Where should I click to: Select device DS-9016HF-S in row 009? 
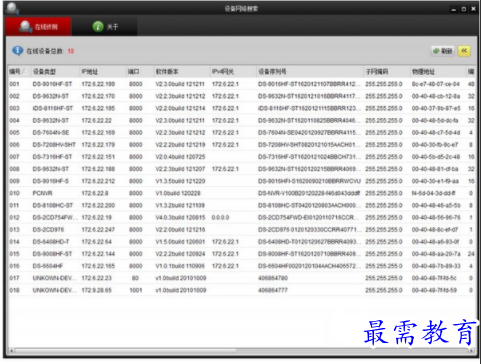[x=51, y=181]
